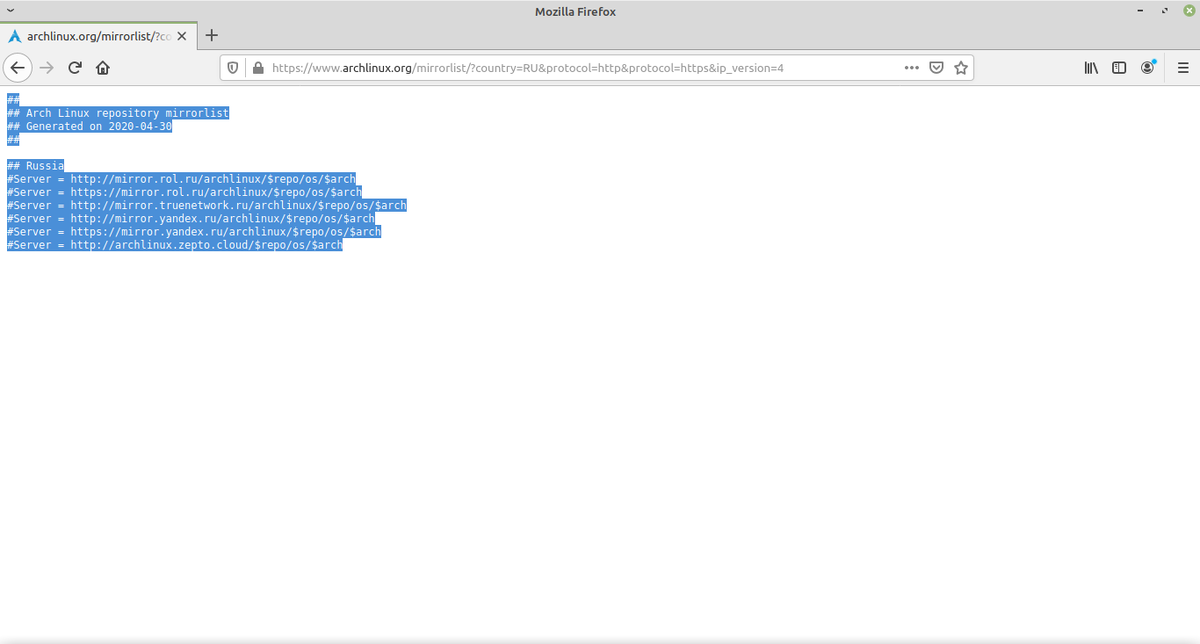Click the http://mirror.rol.ru server line
1200x644 pixels.
click(x=181, y=179)
